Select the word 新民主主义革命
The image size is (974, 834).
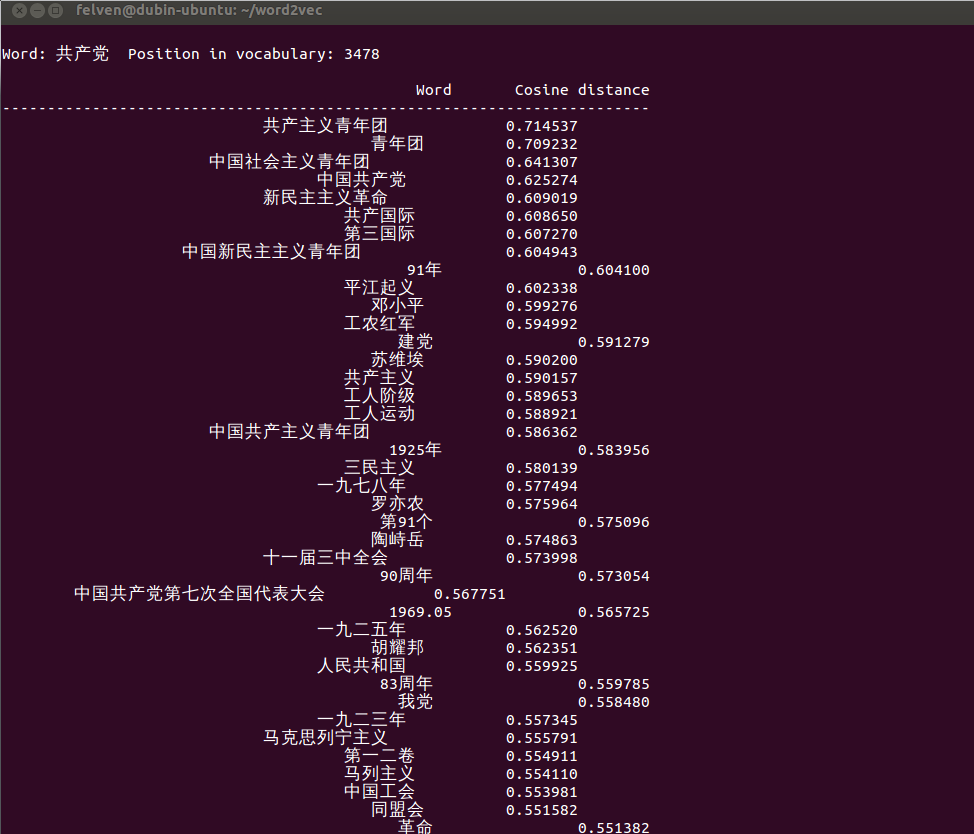pos(325,198)
